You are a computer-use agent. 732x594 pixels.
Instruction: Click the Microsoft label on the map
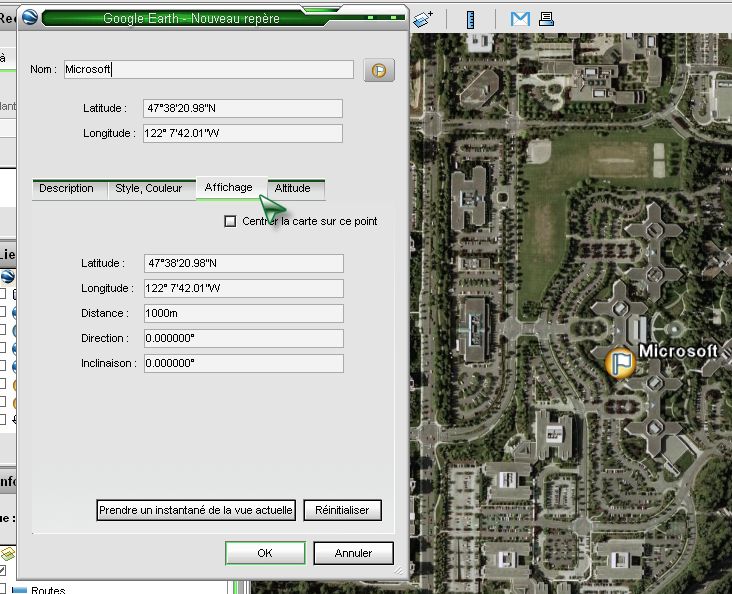(678, 351)
